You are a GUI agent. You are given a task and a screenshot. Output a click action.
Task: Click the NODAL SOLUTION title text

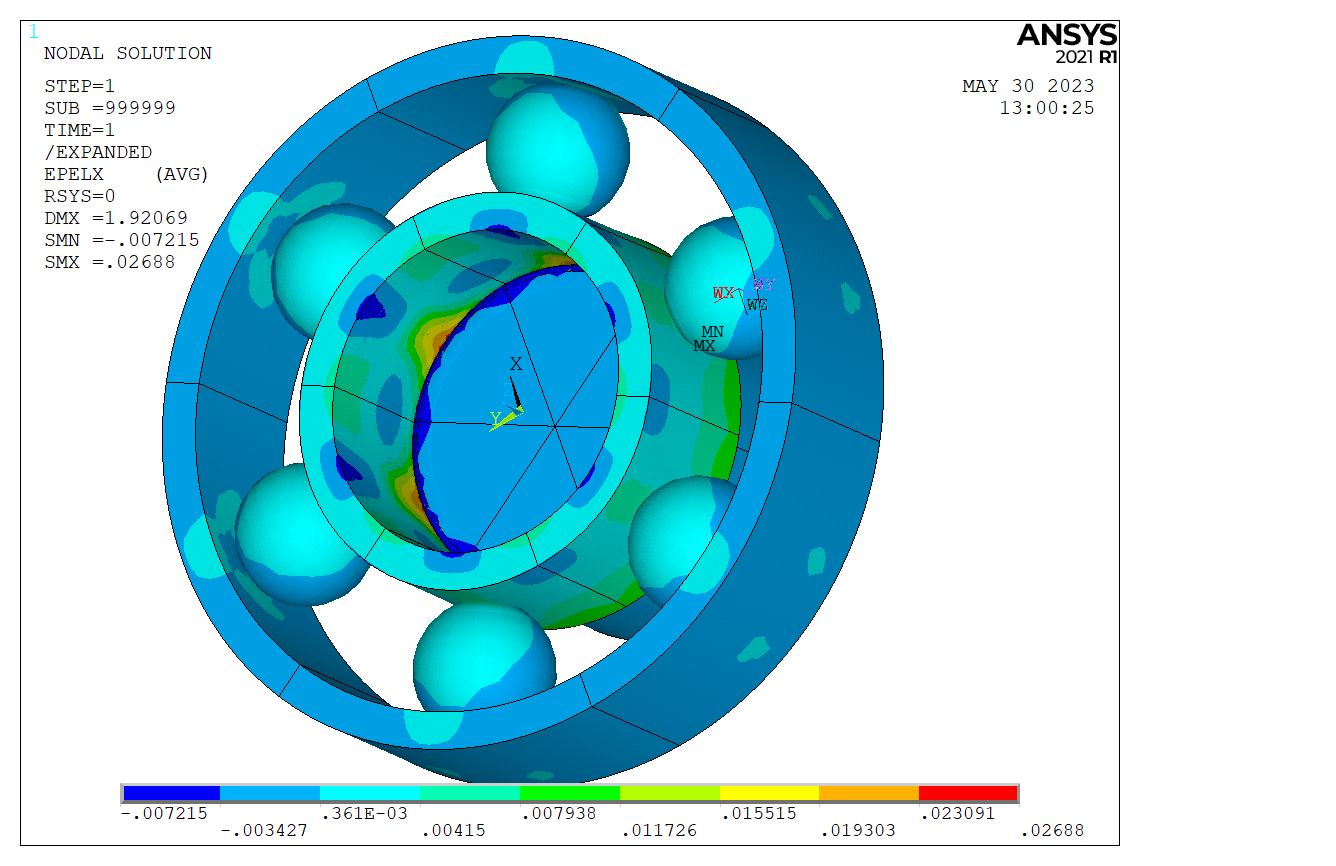[128, 54]
